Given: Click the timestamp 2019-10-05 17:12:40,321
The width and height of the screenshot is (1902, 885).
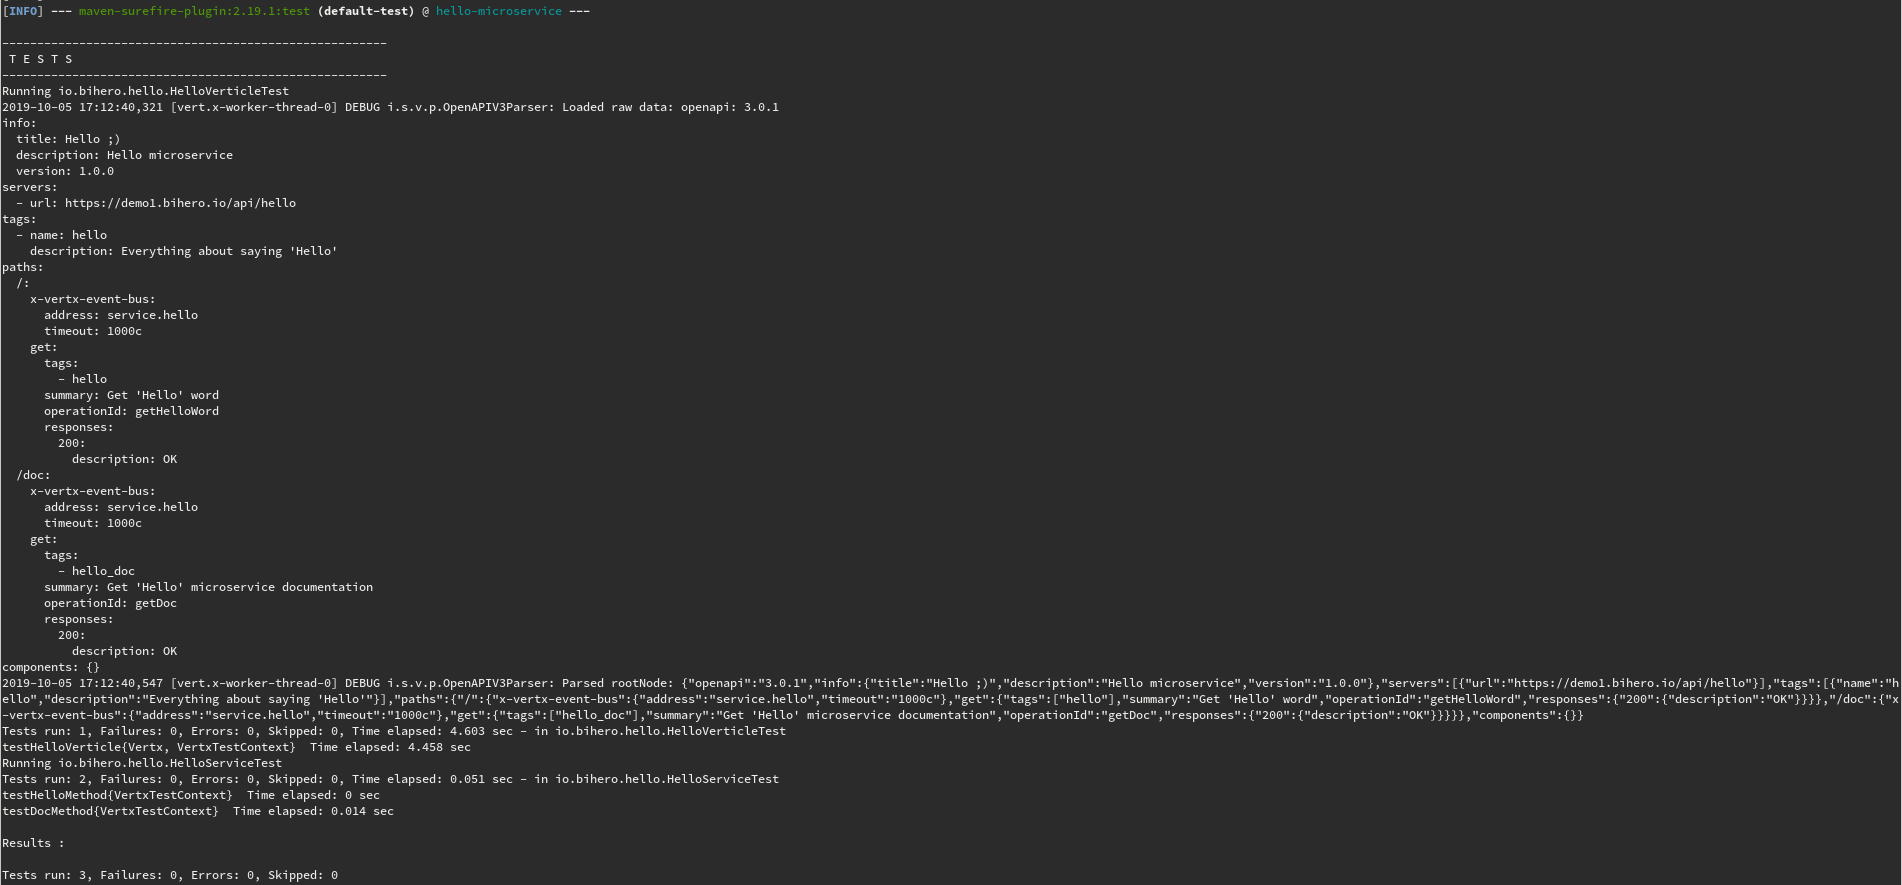Looking at the screenshot, I should tap(83, 107).
